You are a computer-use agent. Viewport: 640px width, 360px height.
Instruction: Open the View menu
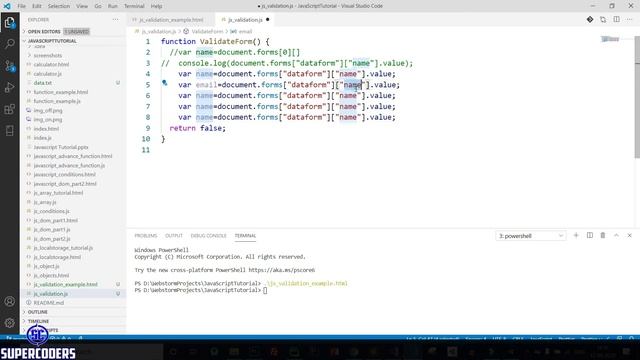point(82,6)
